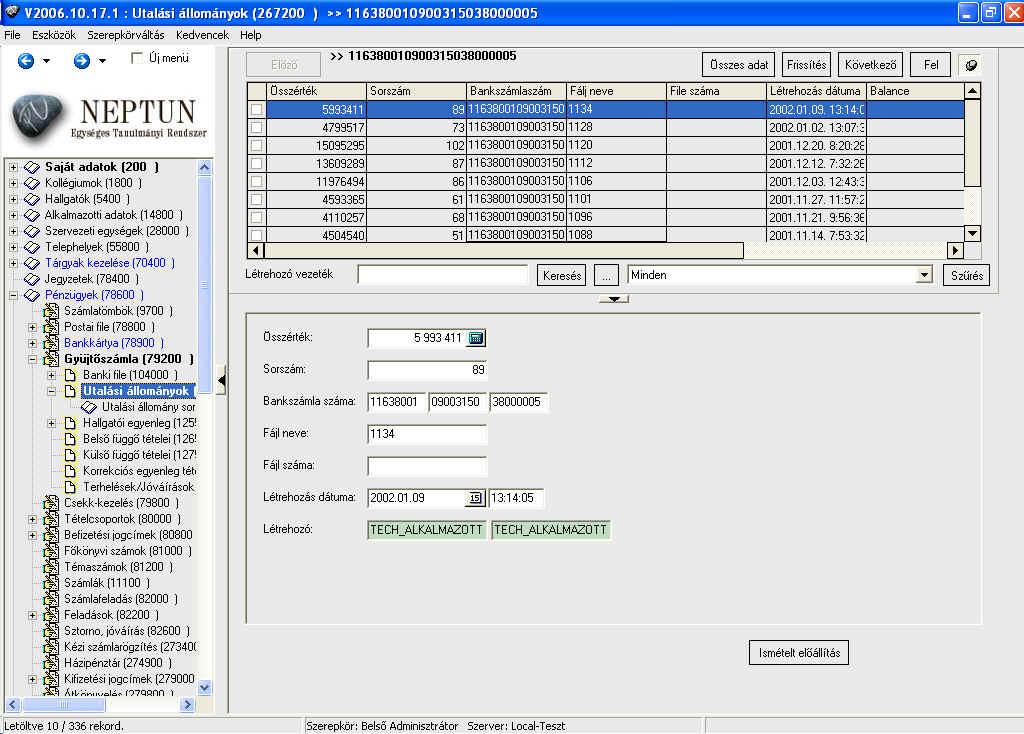Click the Ismételt előállítás button
This screenshot has height=734, width=1024.
pyautogui.click(x=799, y=652)
